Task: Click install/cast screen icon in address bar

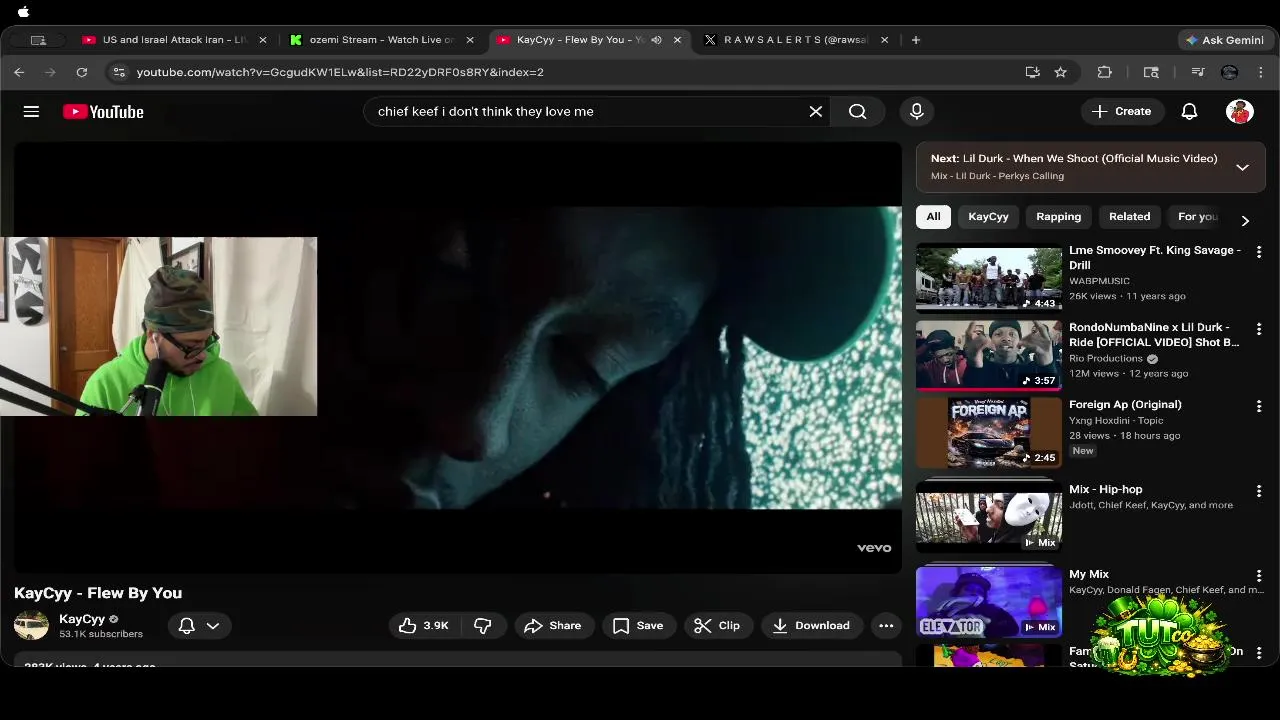Action: (1032, 72)
